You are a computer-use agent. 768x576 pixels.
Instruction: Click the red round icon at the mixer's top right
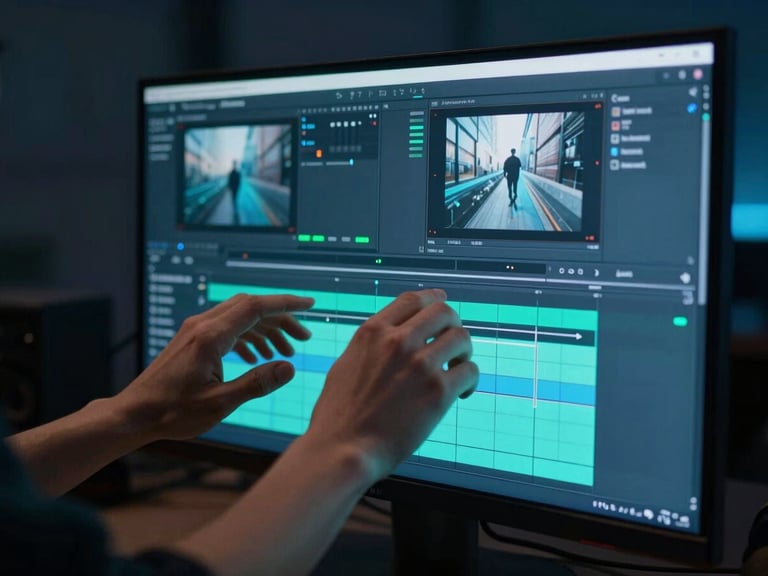[375, 124]
